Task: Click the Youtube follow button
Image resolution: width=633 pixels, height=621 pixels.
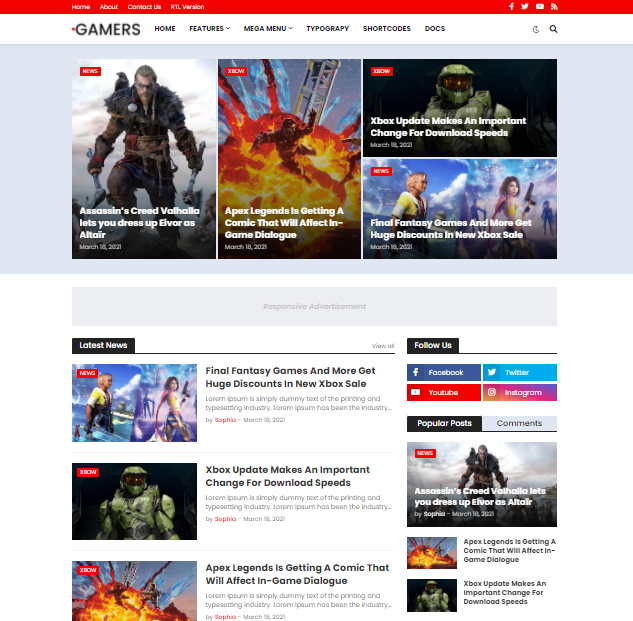Action: coord(444,392)
